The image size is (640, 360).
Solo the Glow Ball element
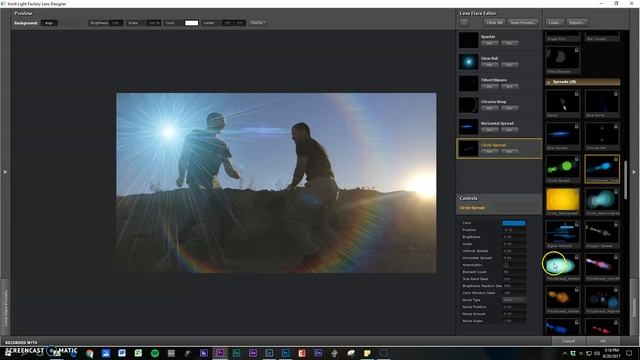coord(509,64)
